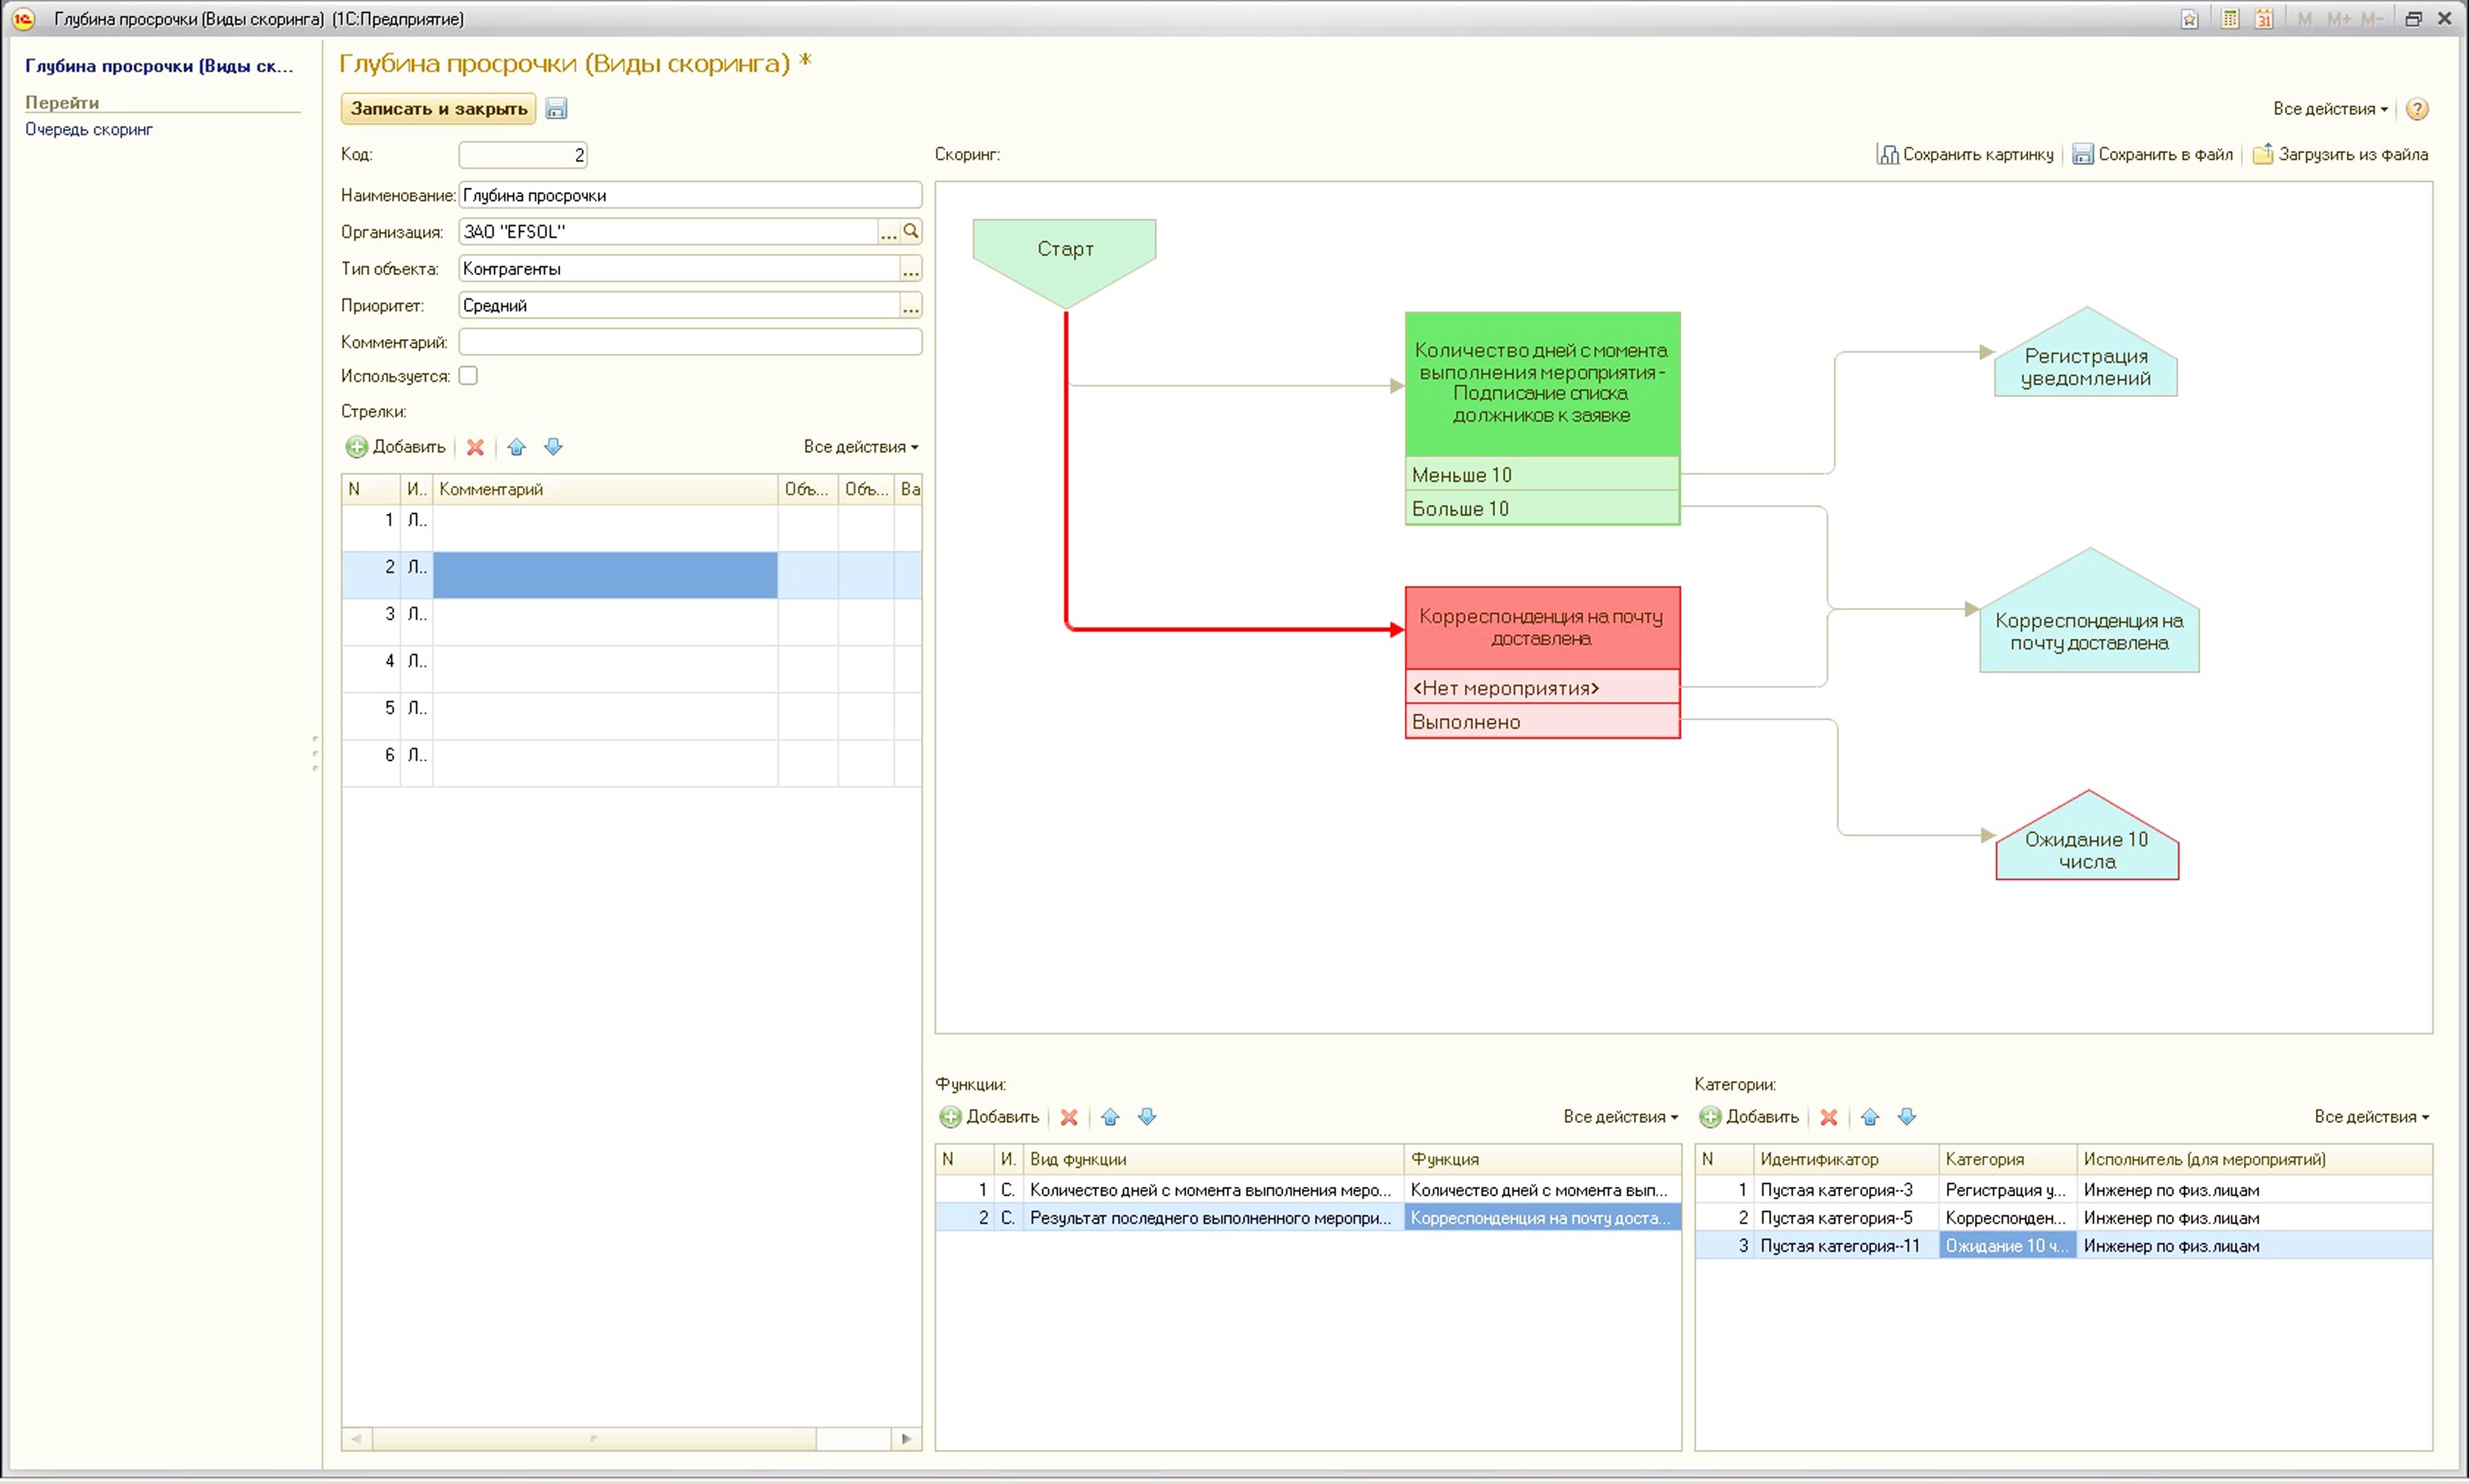
Task: Open Тип объекта selection ellipsis button
Action: tap(910, 269)
